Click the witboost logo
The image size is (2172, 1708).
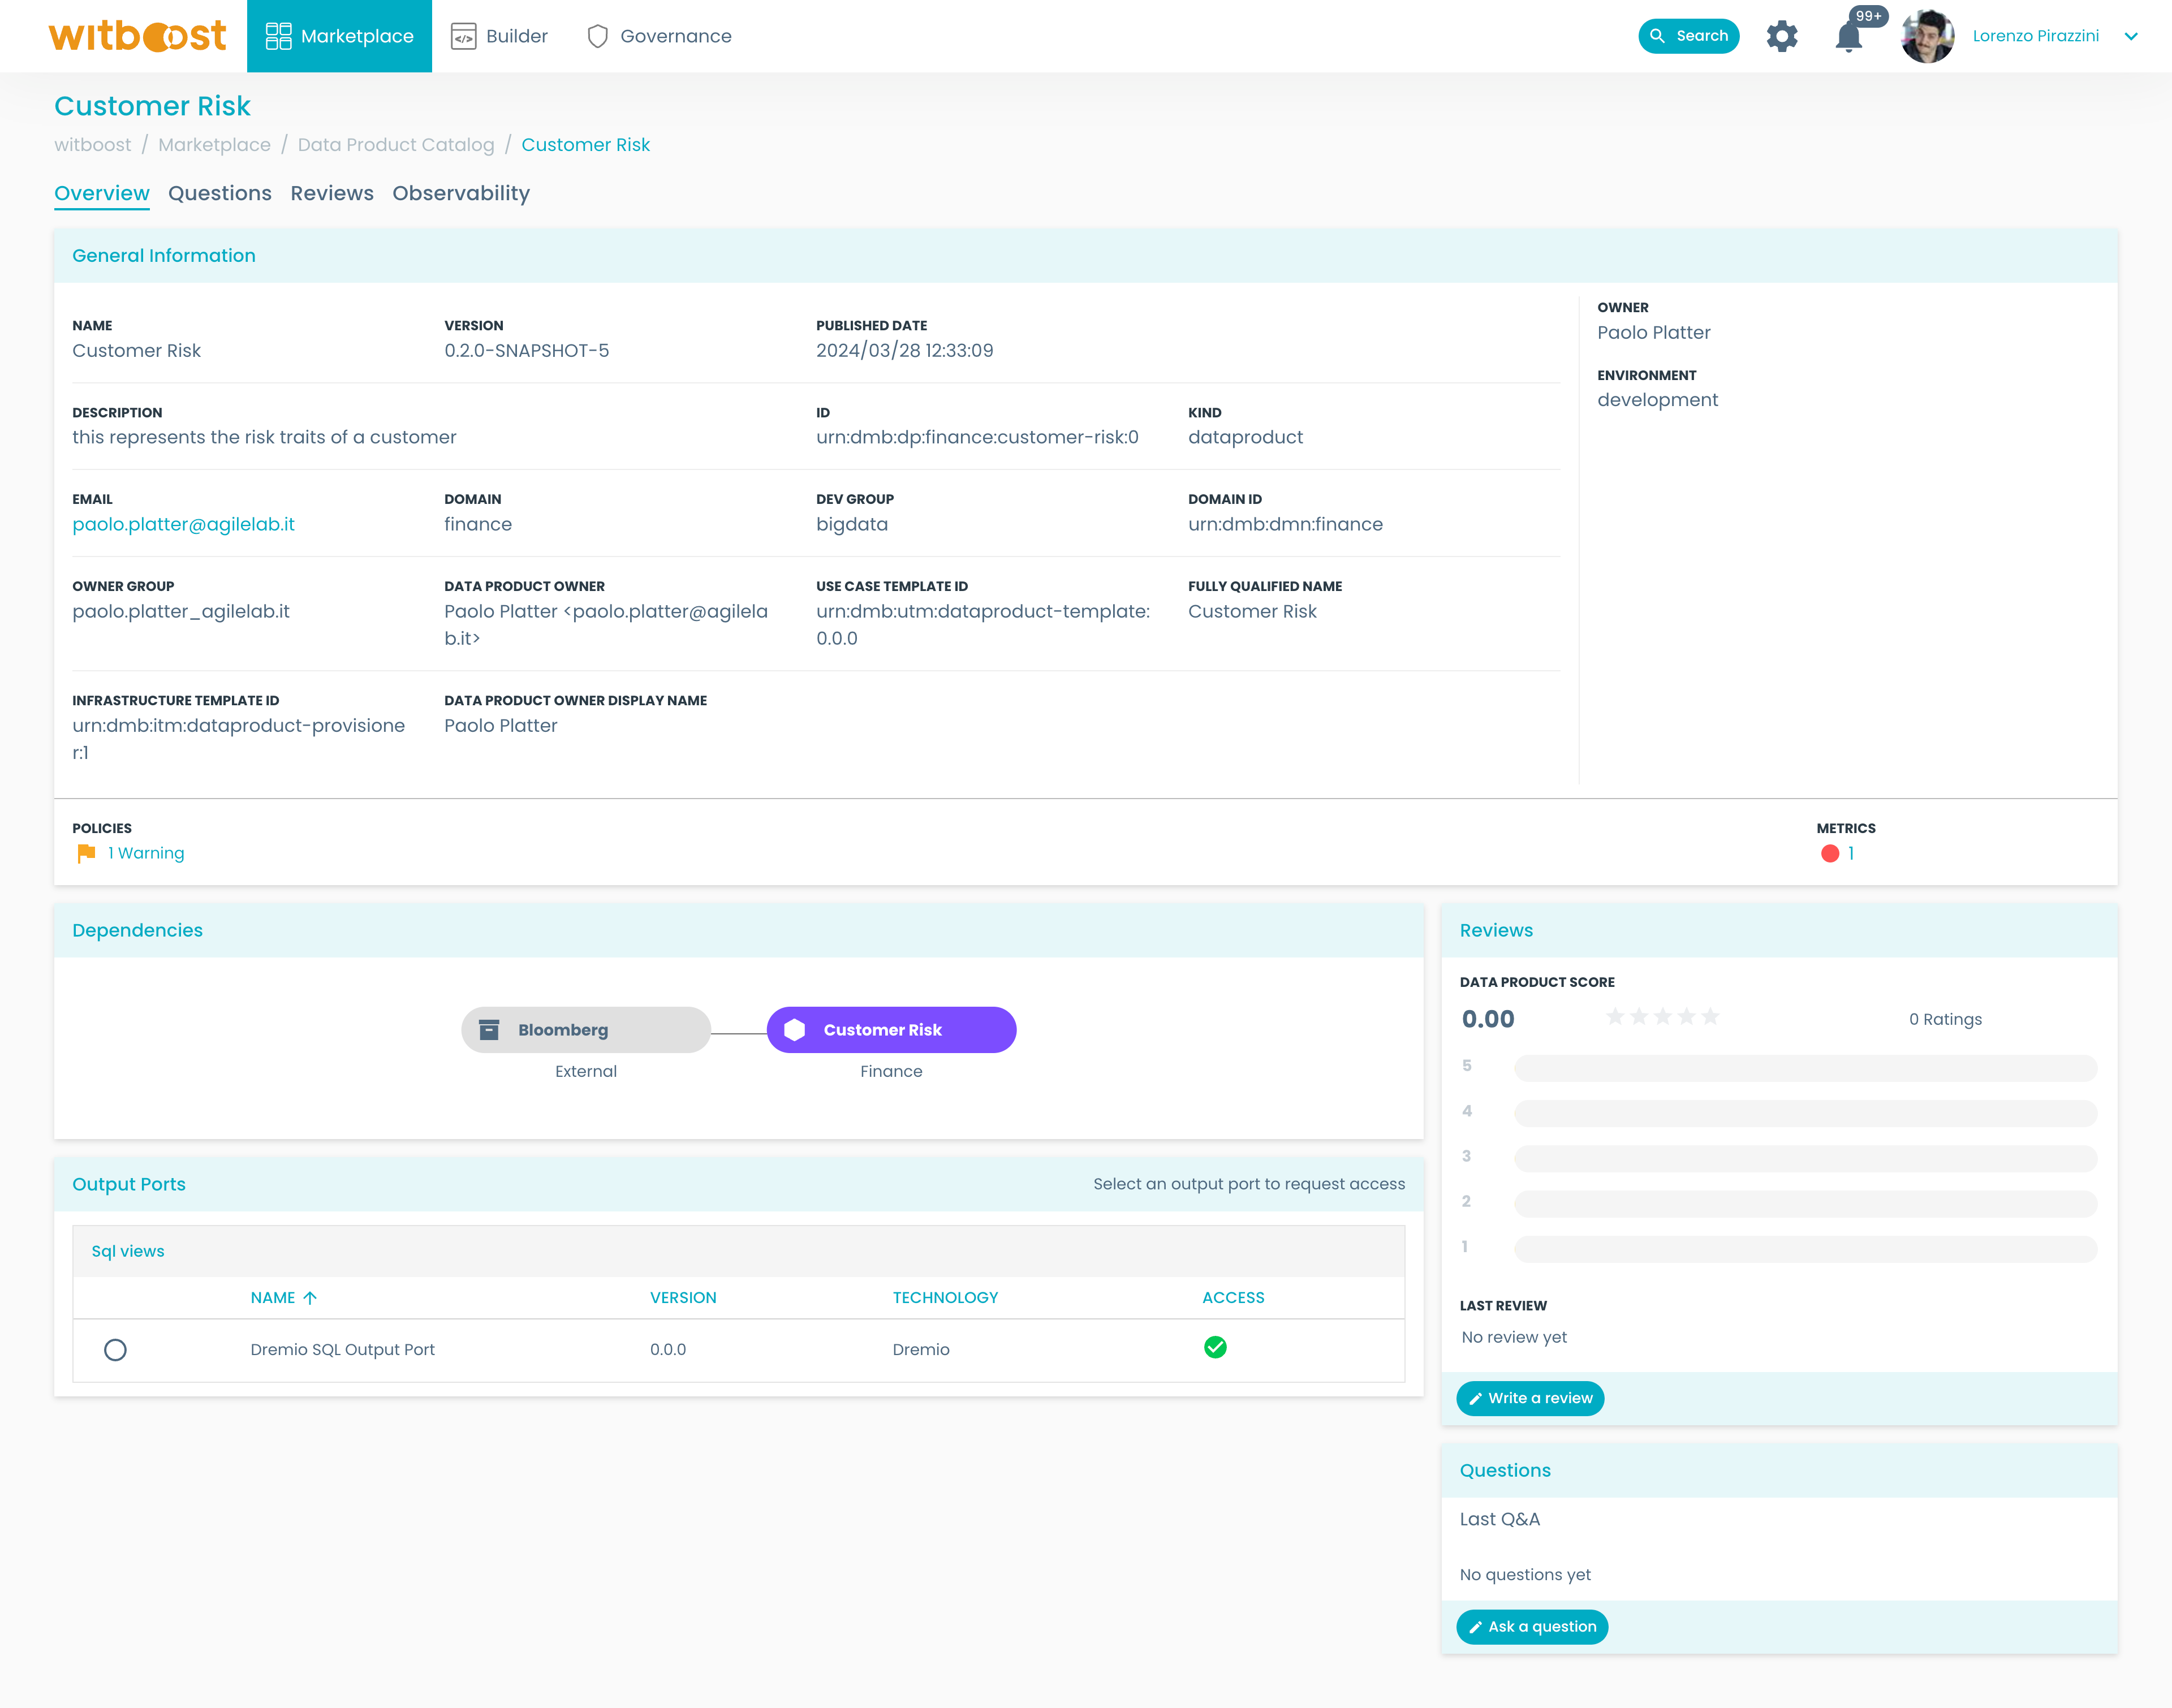pyautogui.click(x=137, y=36)
